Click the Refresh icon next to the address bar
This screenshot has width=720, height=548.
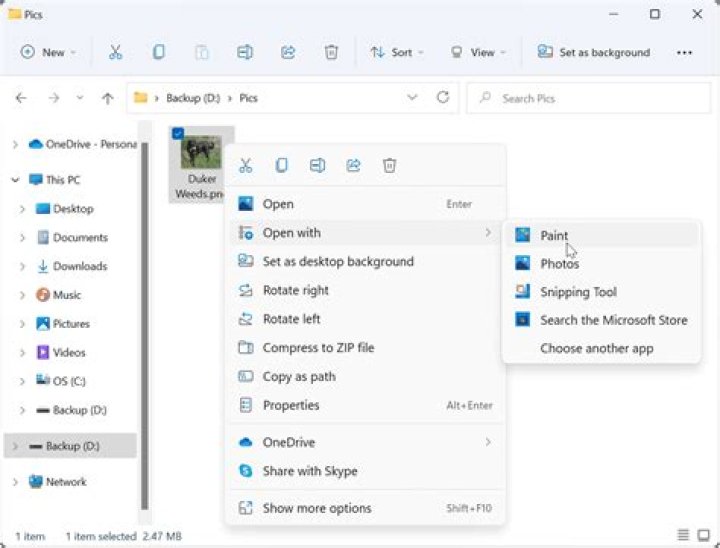click(443, 97)
